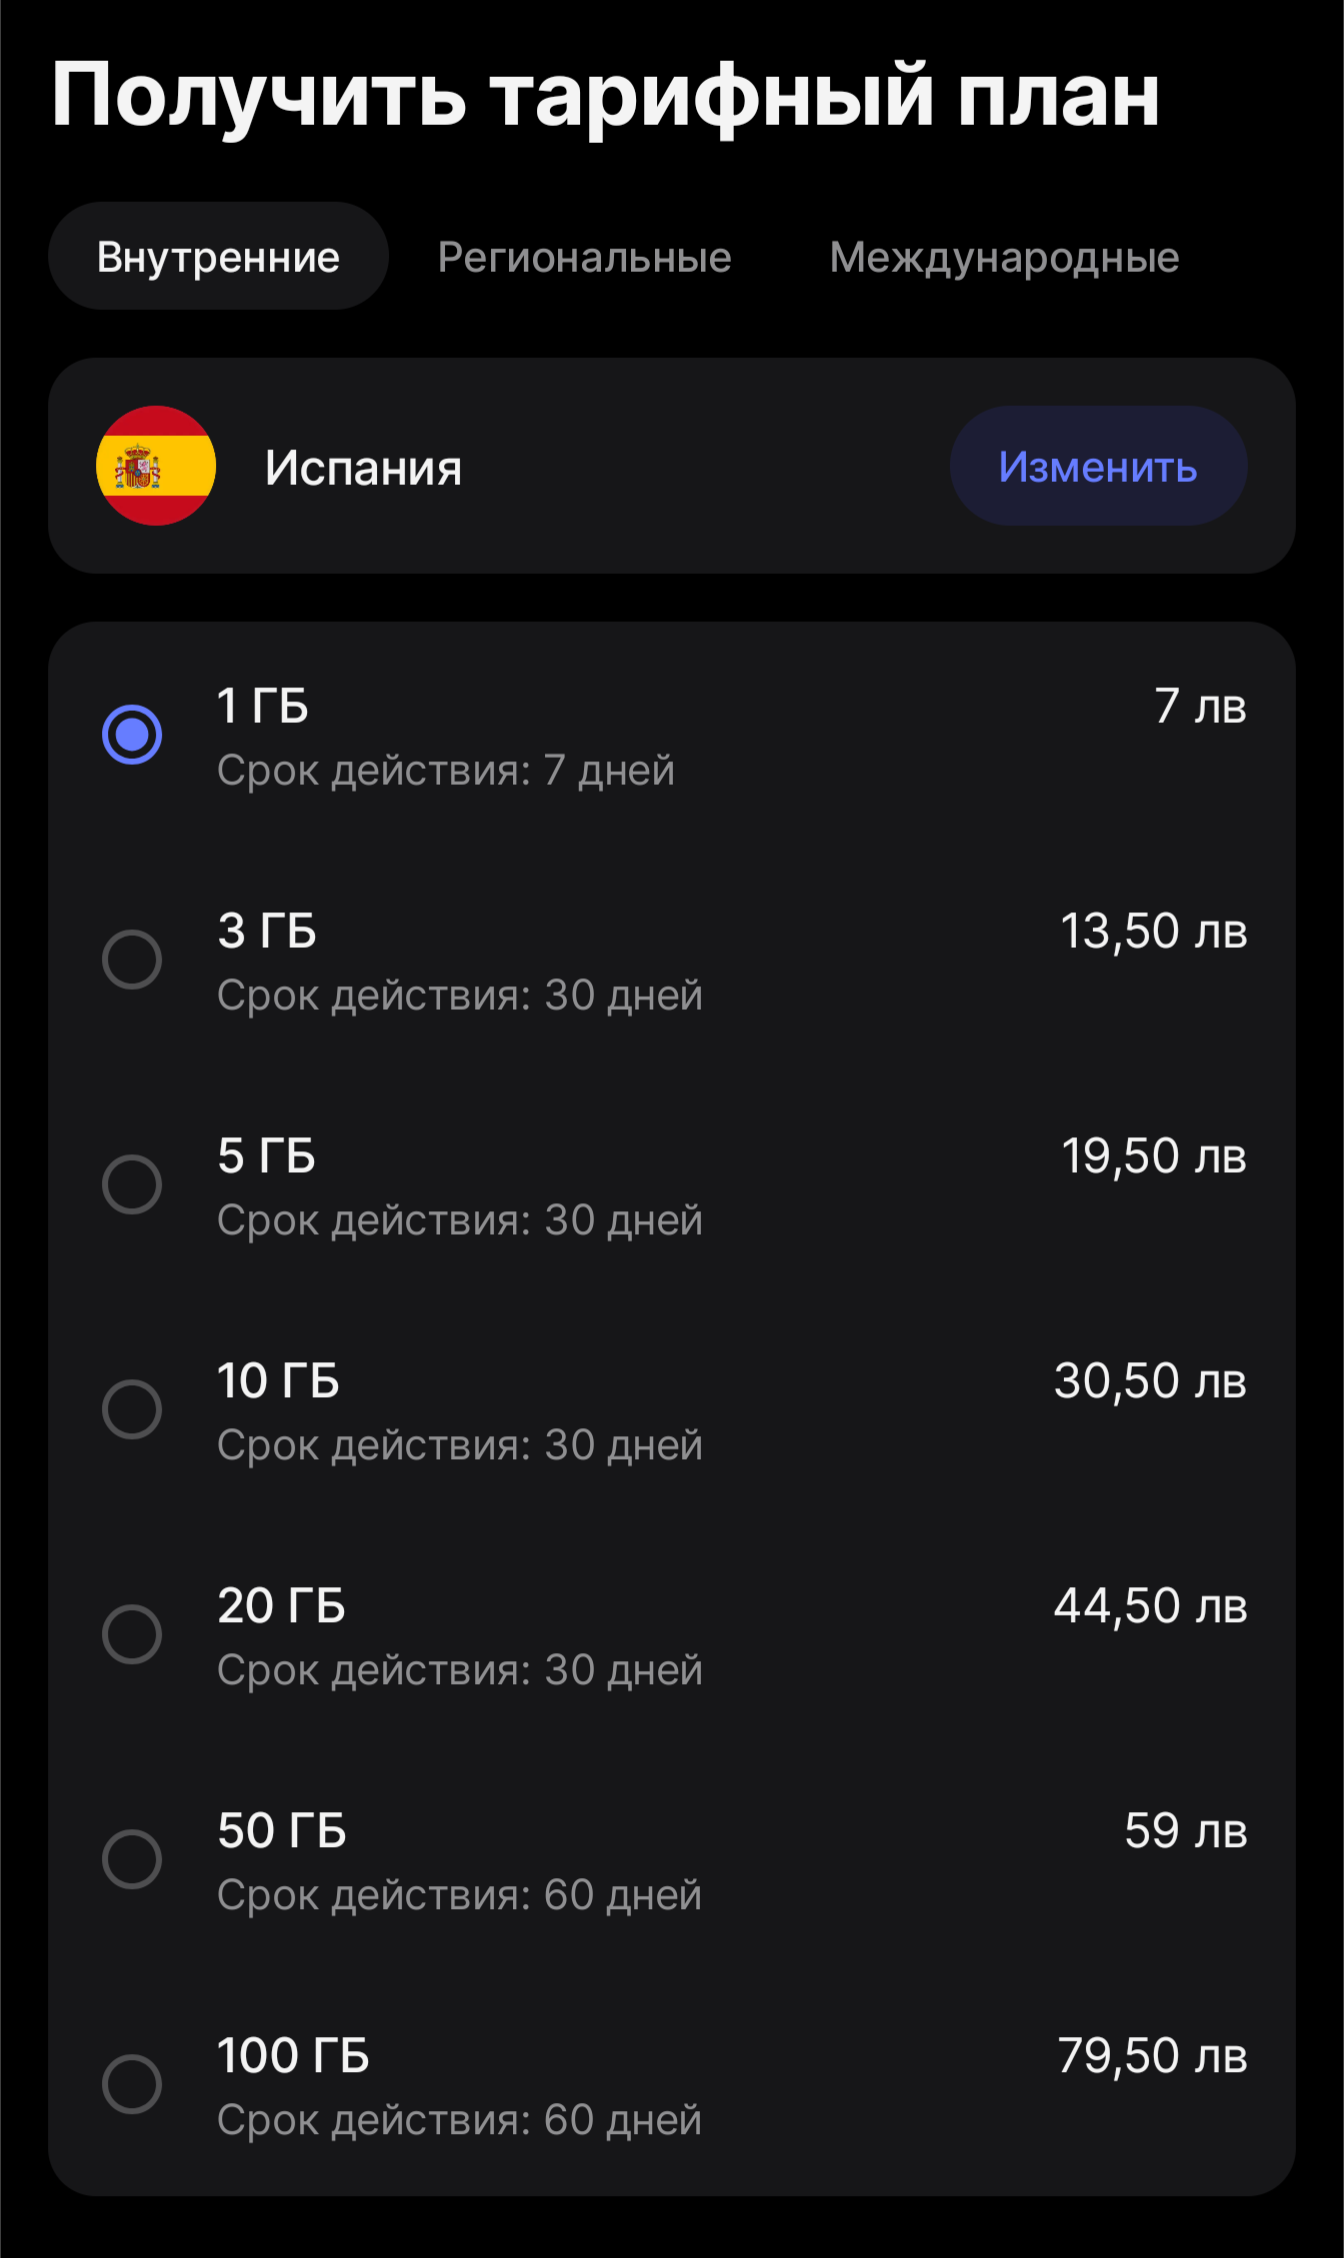Tap the 13,50 лв price

pyautogui.click(x=1153, y=931)
